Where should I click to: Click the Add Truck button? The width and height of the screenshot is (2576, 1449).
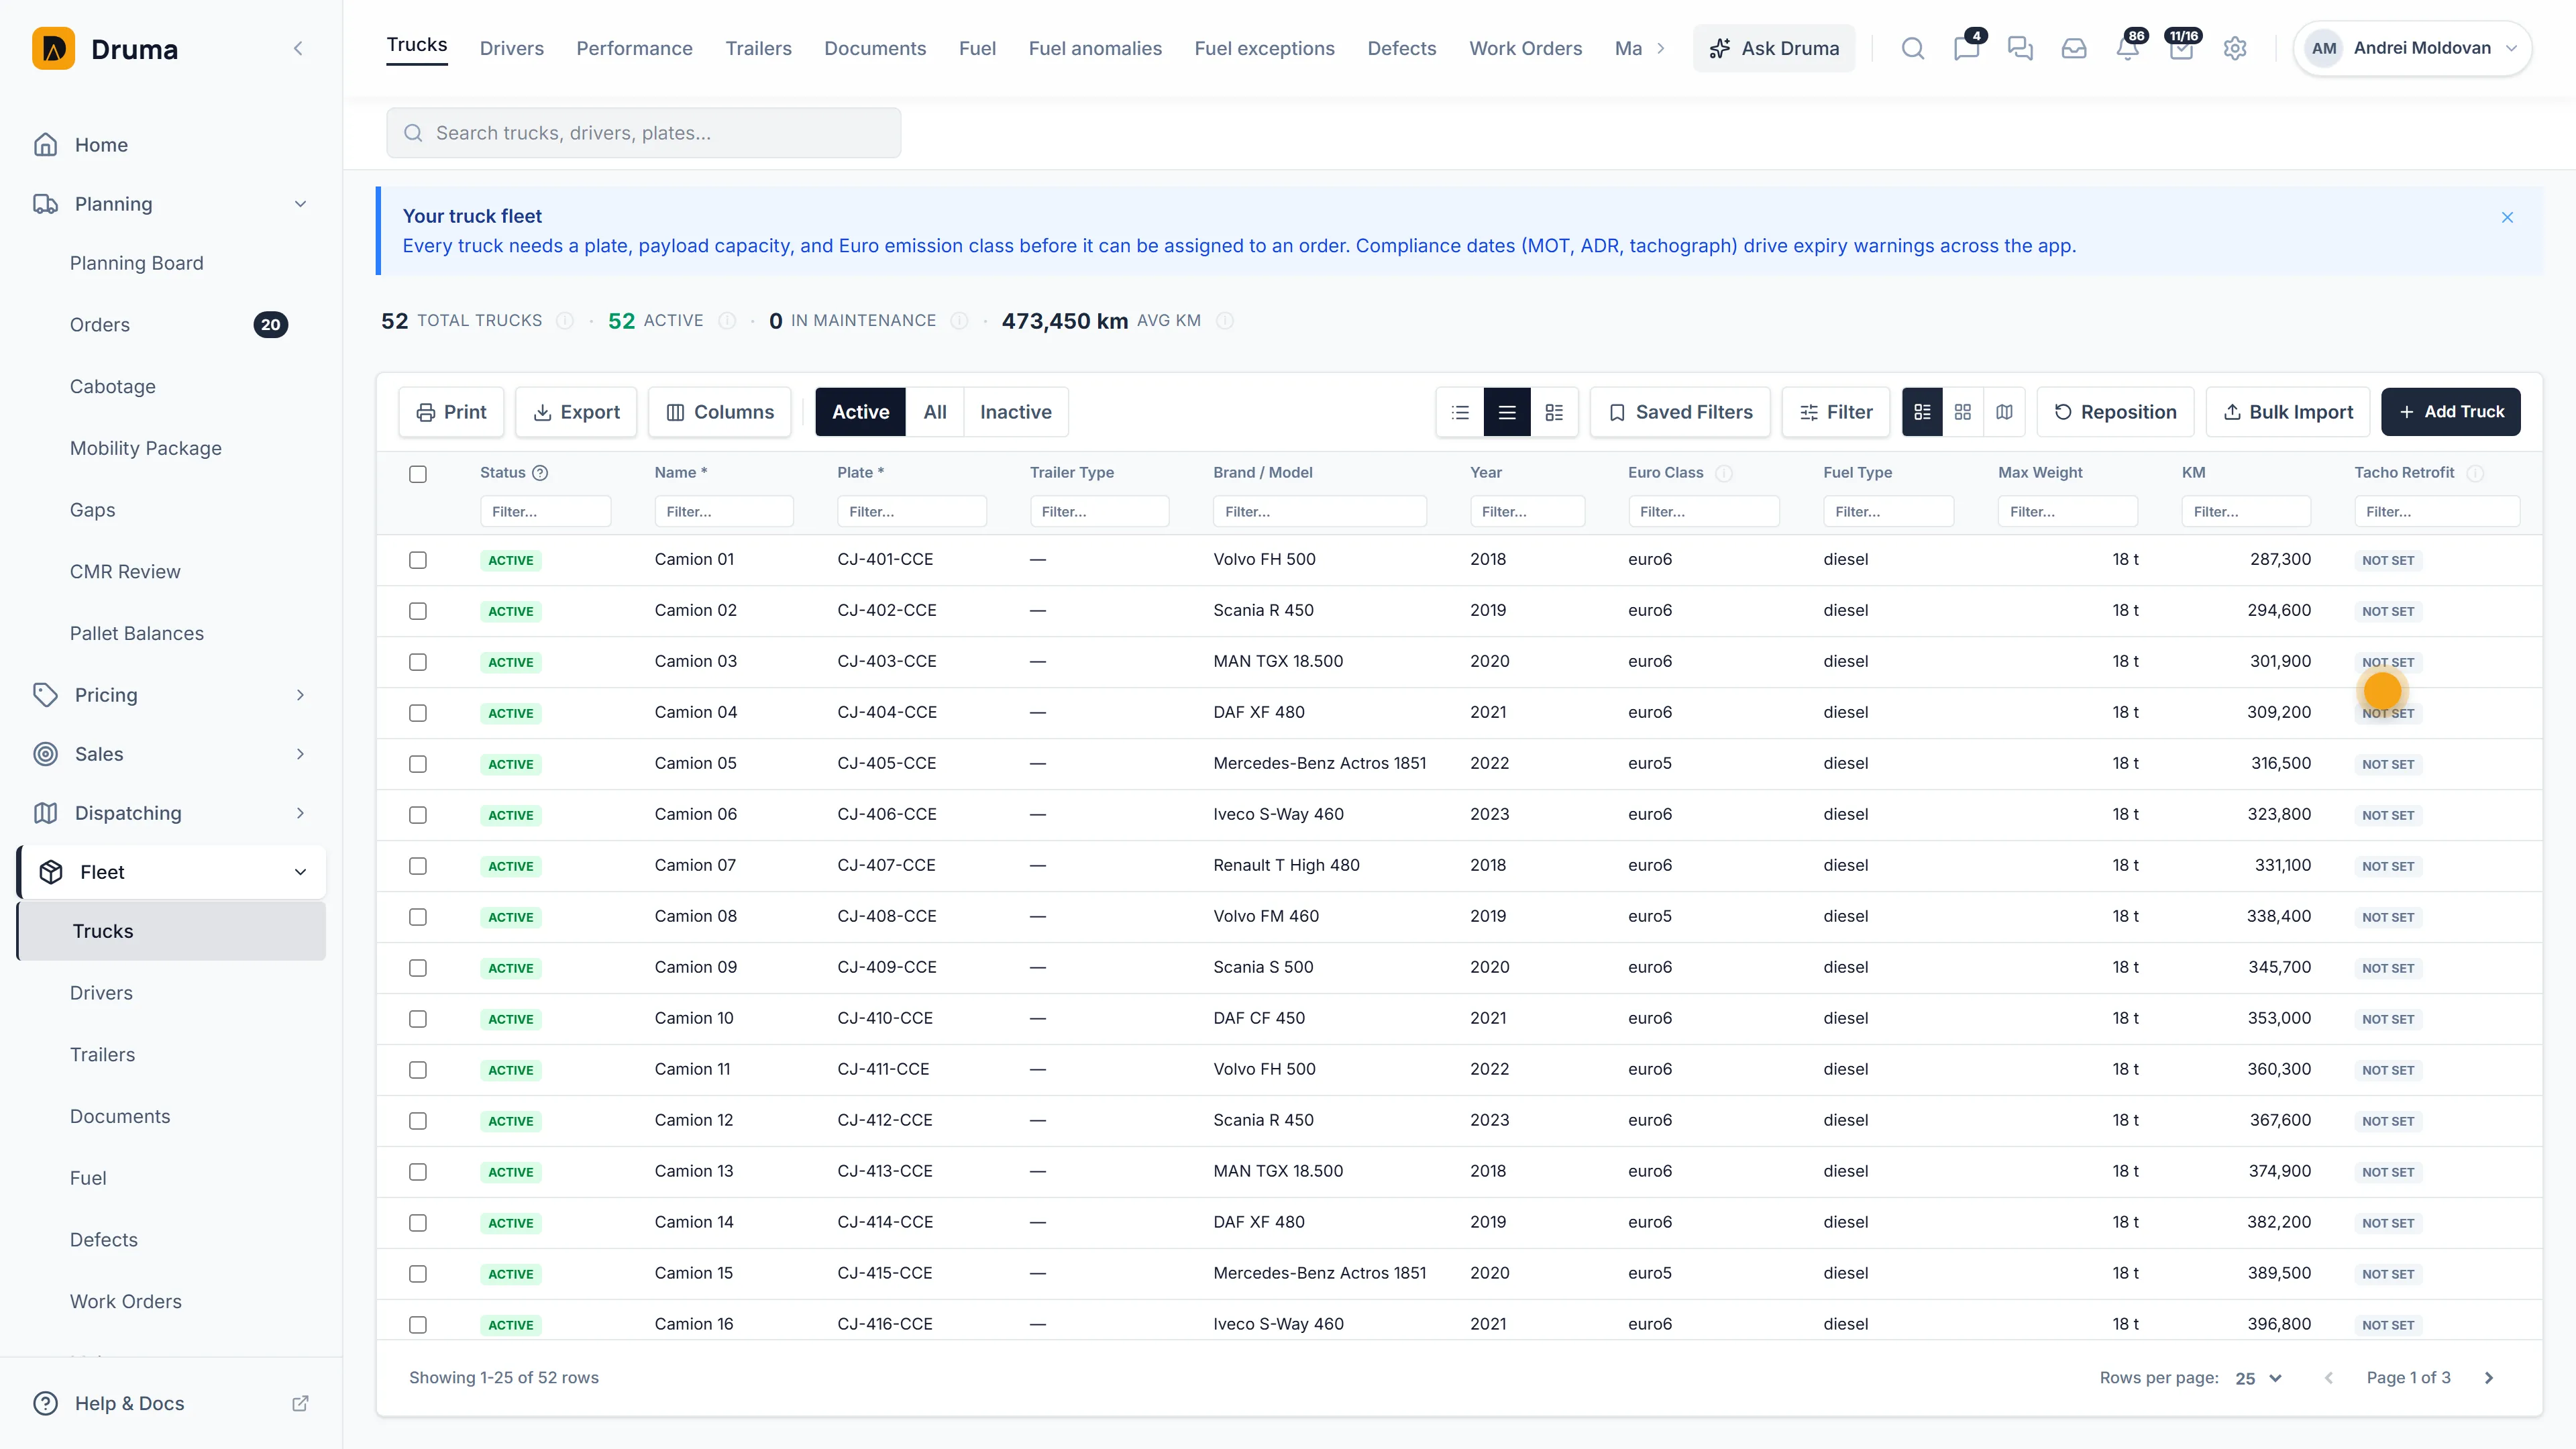(x=2450, y=412)
